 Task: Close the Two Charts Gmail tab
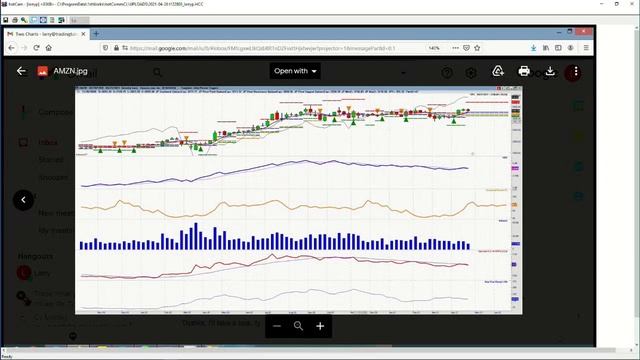83,34
